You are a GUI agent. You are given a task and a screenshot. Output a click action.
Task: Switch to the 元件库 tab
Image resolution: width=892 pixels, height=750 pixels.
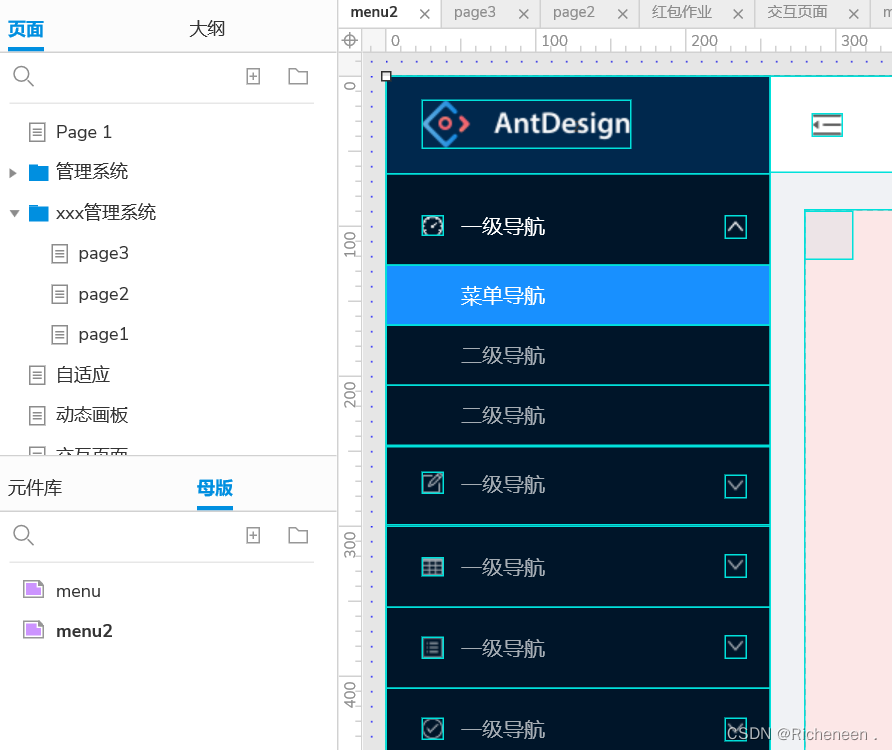click(37, 487)
